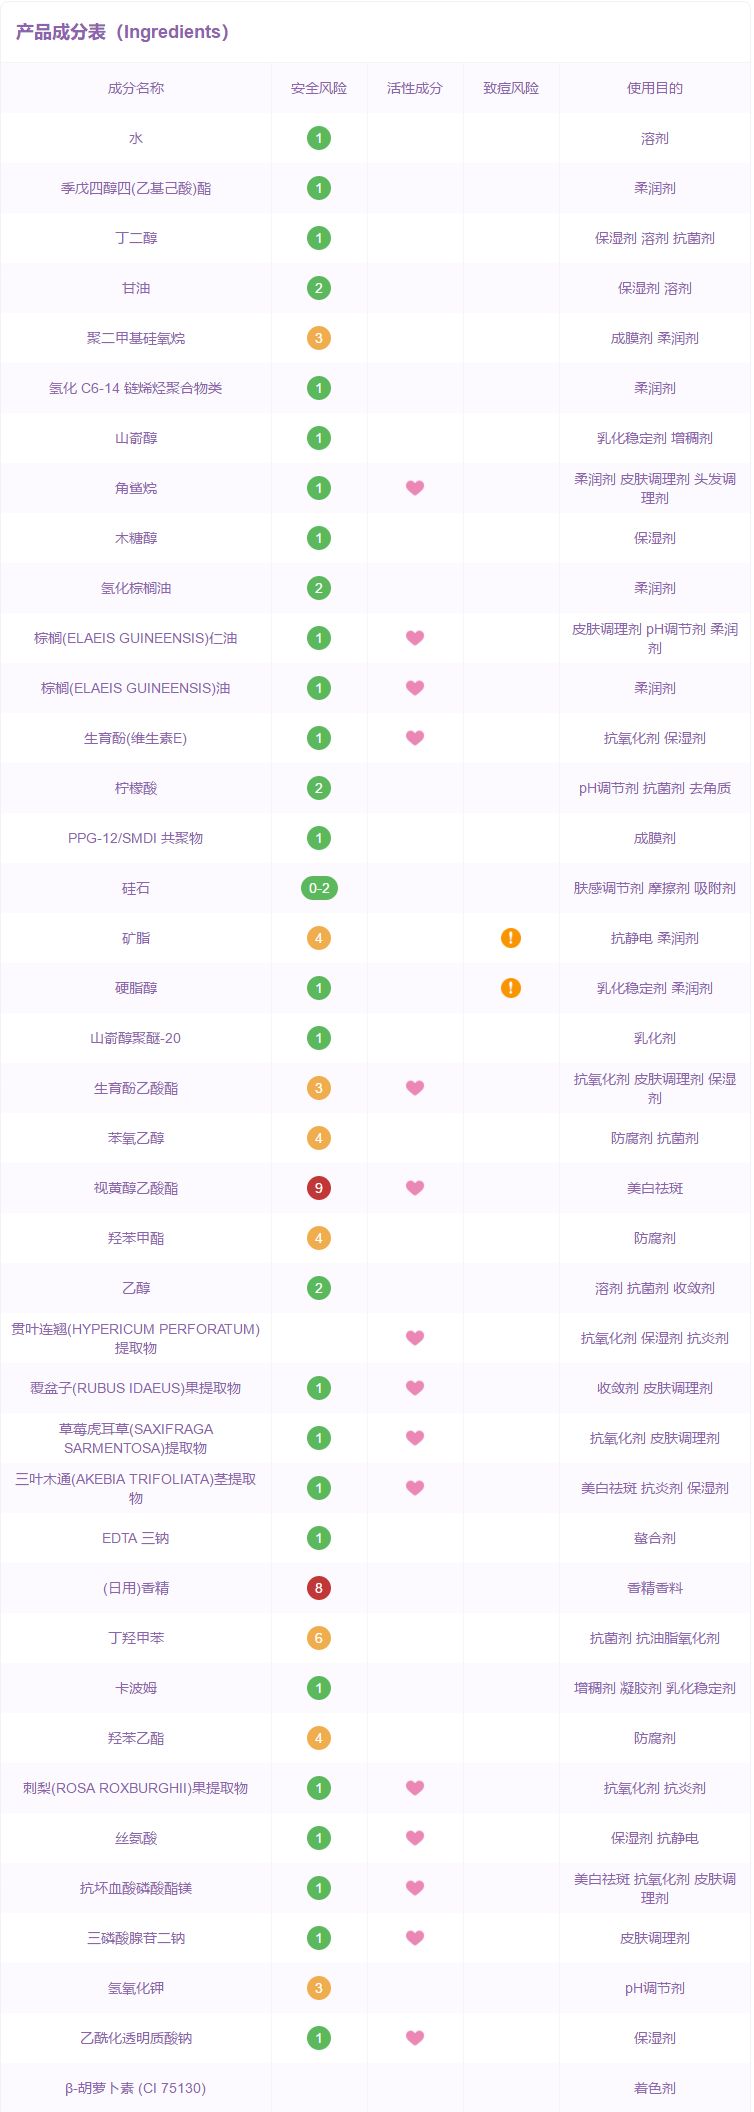Click the green 0-2 safety badge for 硅石
Viewport: 754px width, 2112px height.
pyautogui.click(x=319, y=888)
